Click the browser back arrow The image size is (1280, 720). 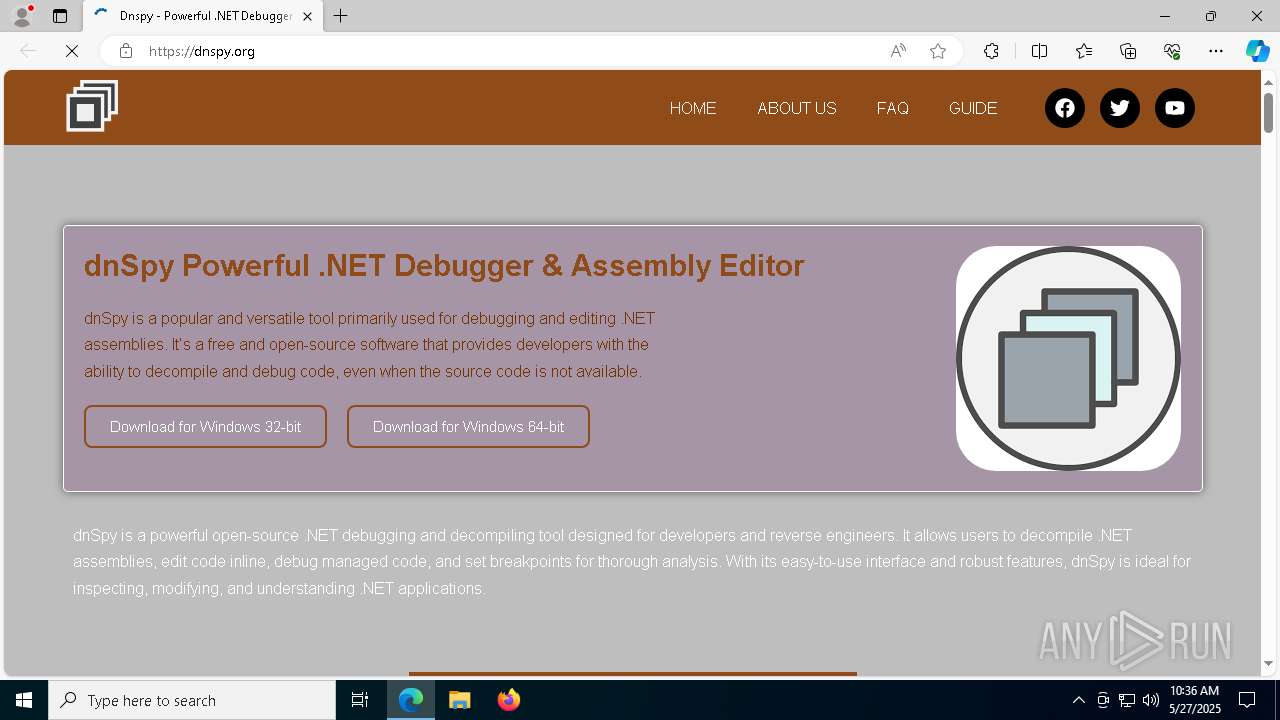click(x=28, y=51)
